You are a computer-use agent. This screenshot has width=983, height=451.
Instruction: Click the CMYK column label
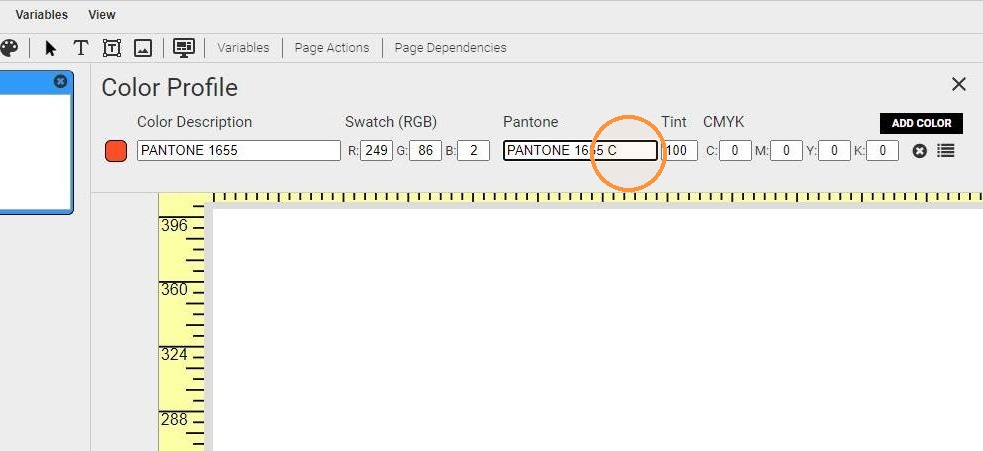[723, 122]
